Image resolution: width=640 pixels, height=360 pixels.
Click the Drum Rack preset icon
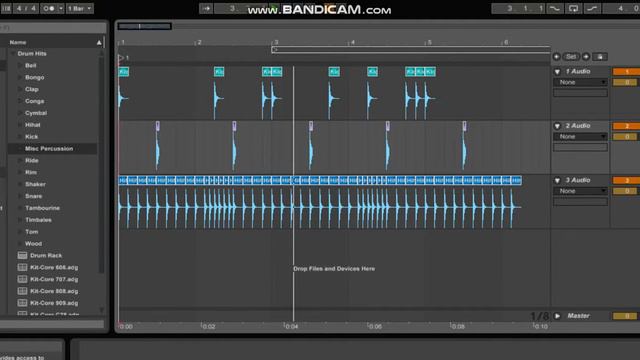click(22, 256)
